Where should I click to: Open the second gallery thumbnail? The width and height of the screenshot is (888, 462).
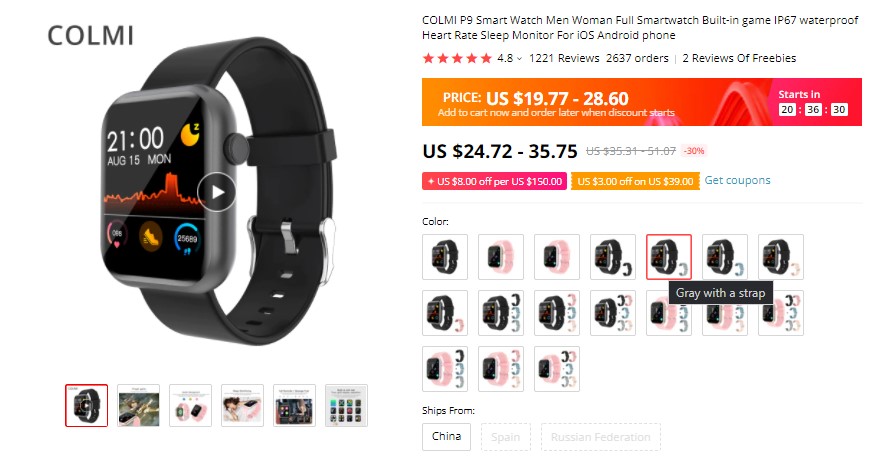pyautogui.click(x=139, y=405)
